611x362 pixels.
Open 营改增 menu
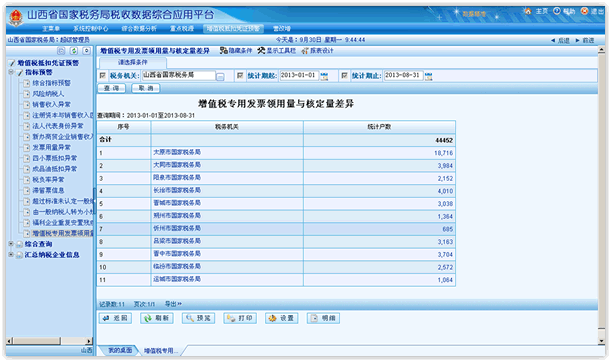282,28
